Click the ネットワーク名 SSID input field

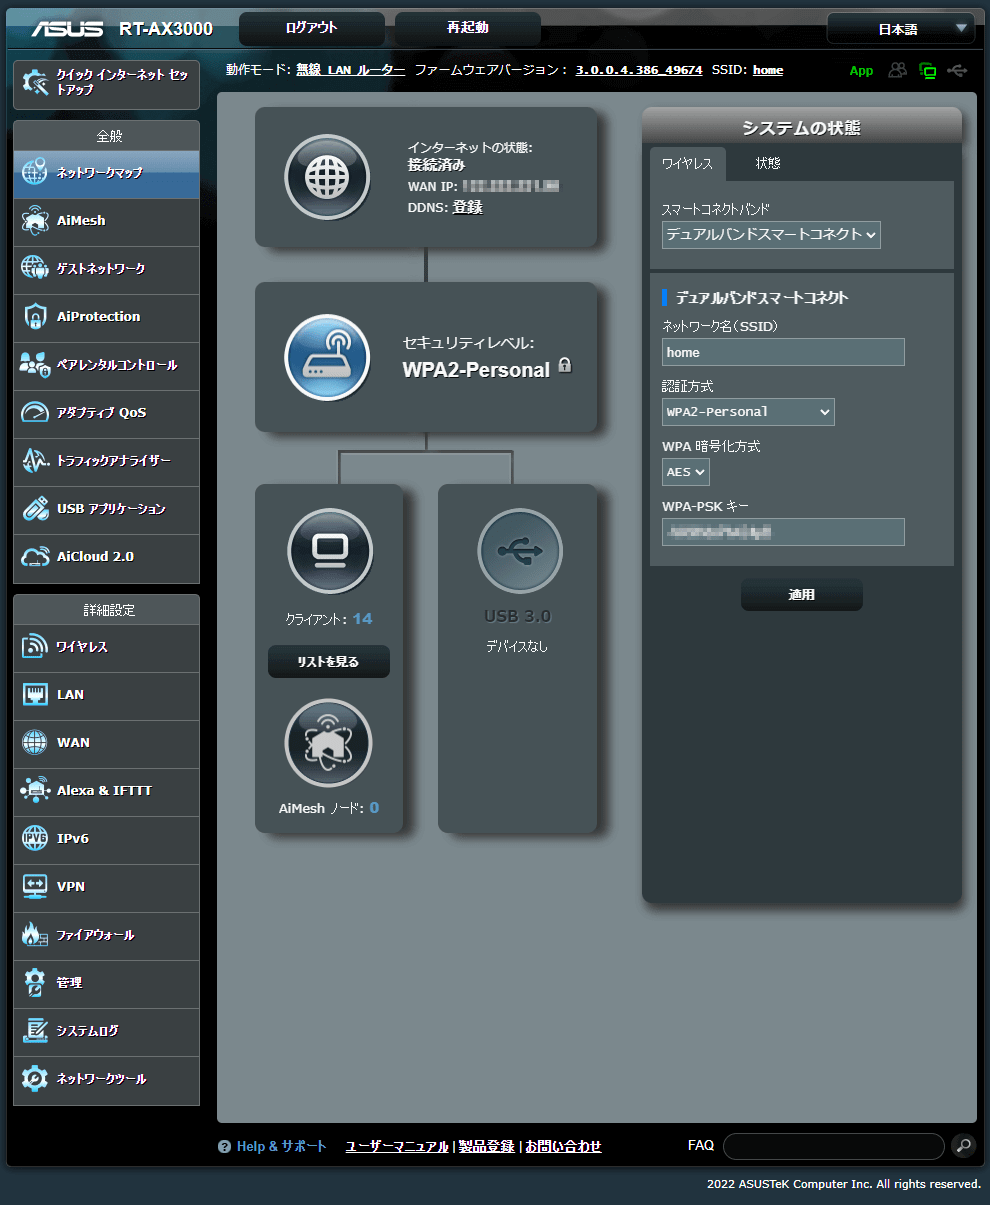783,352
